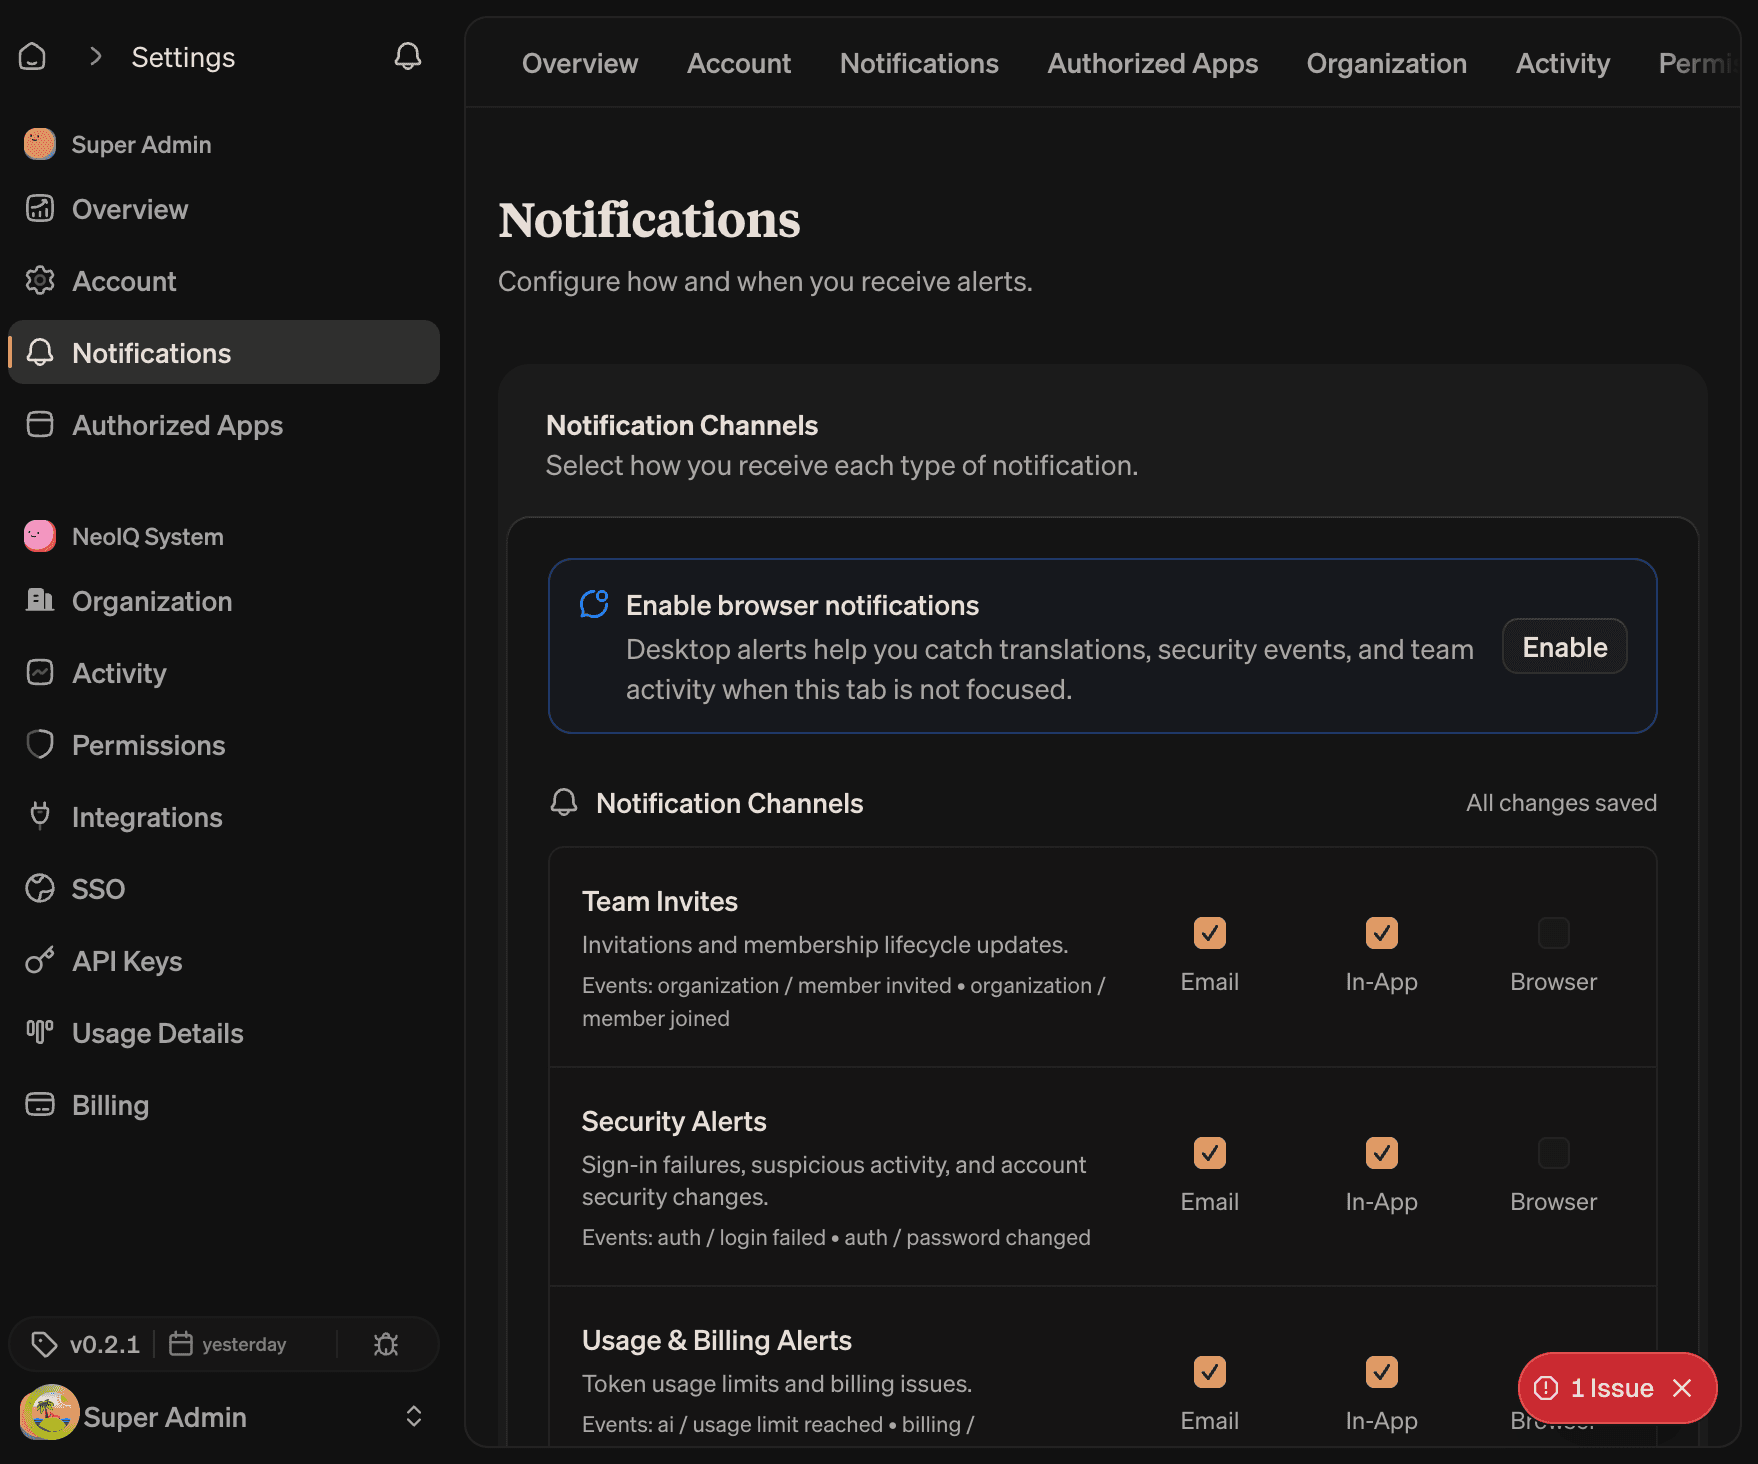Open the bug report icon
Screen dimensions: 1758x1464
(x=386, y=1344)
